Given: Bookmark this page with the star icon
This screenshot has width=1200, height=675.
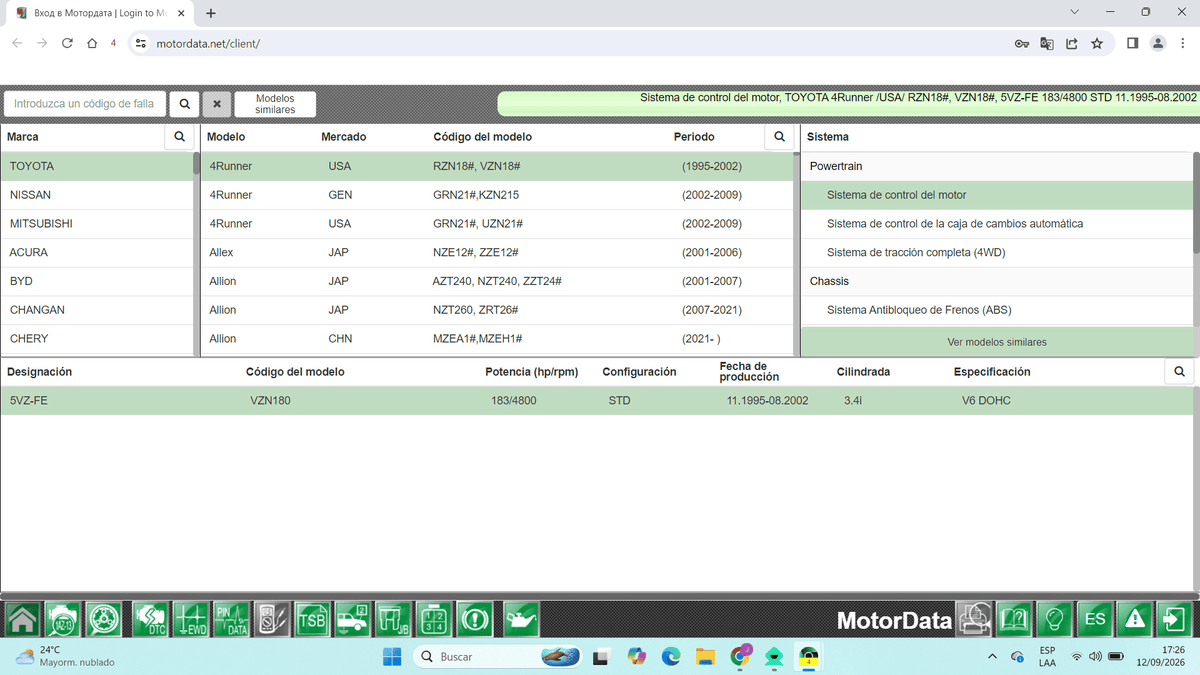Looking at the screenshot, I should pyautogui.click(x=1097, y=43).
